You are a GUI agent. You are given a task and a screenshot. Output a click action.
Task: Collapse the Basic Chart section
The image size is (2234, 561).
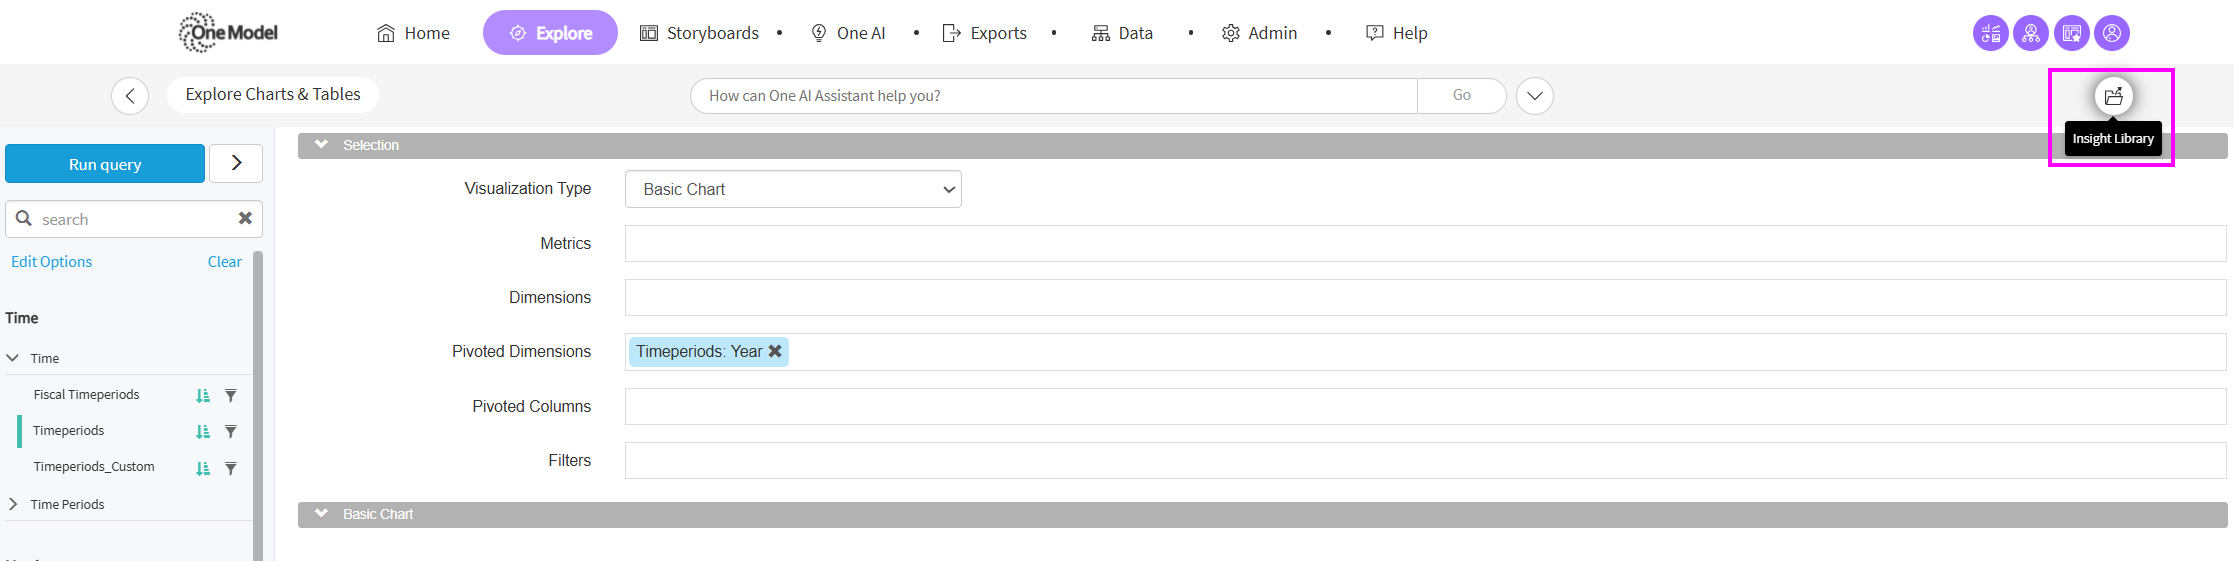[x=322, y=514]
